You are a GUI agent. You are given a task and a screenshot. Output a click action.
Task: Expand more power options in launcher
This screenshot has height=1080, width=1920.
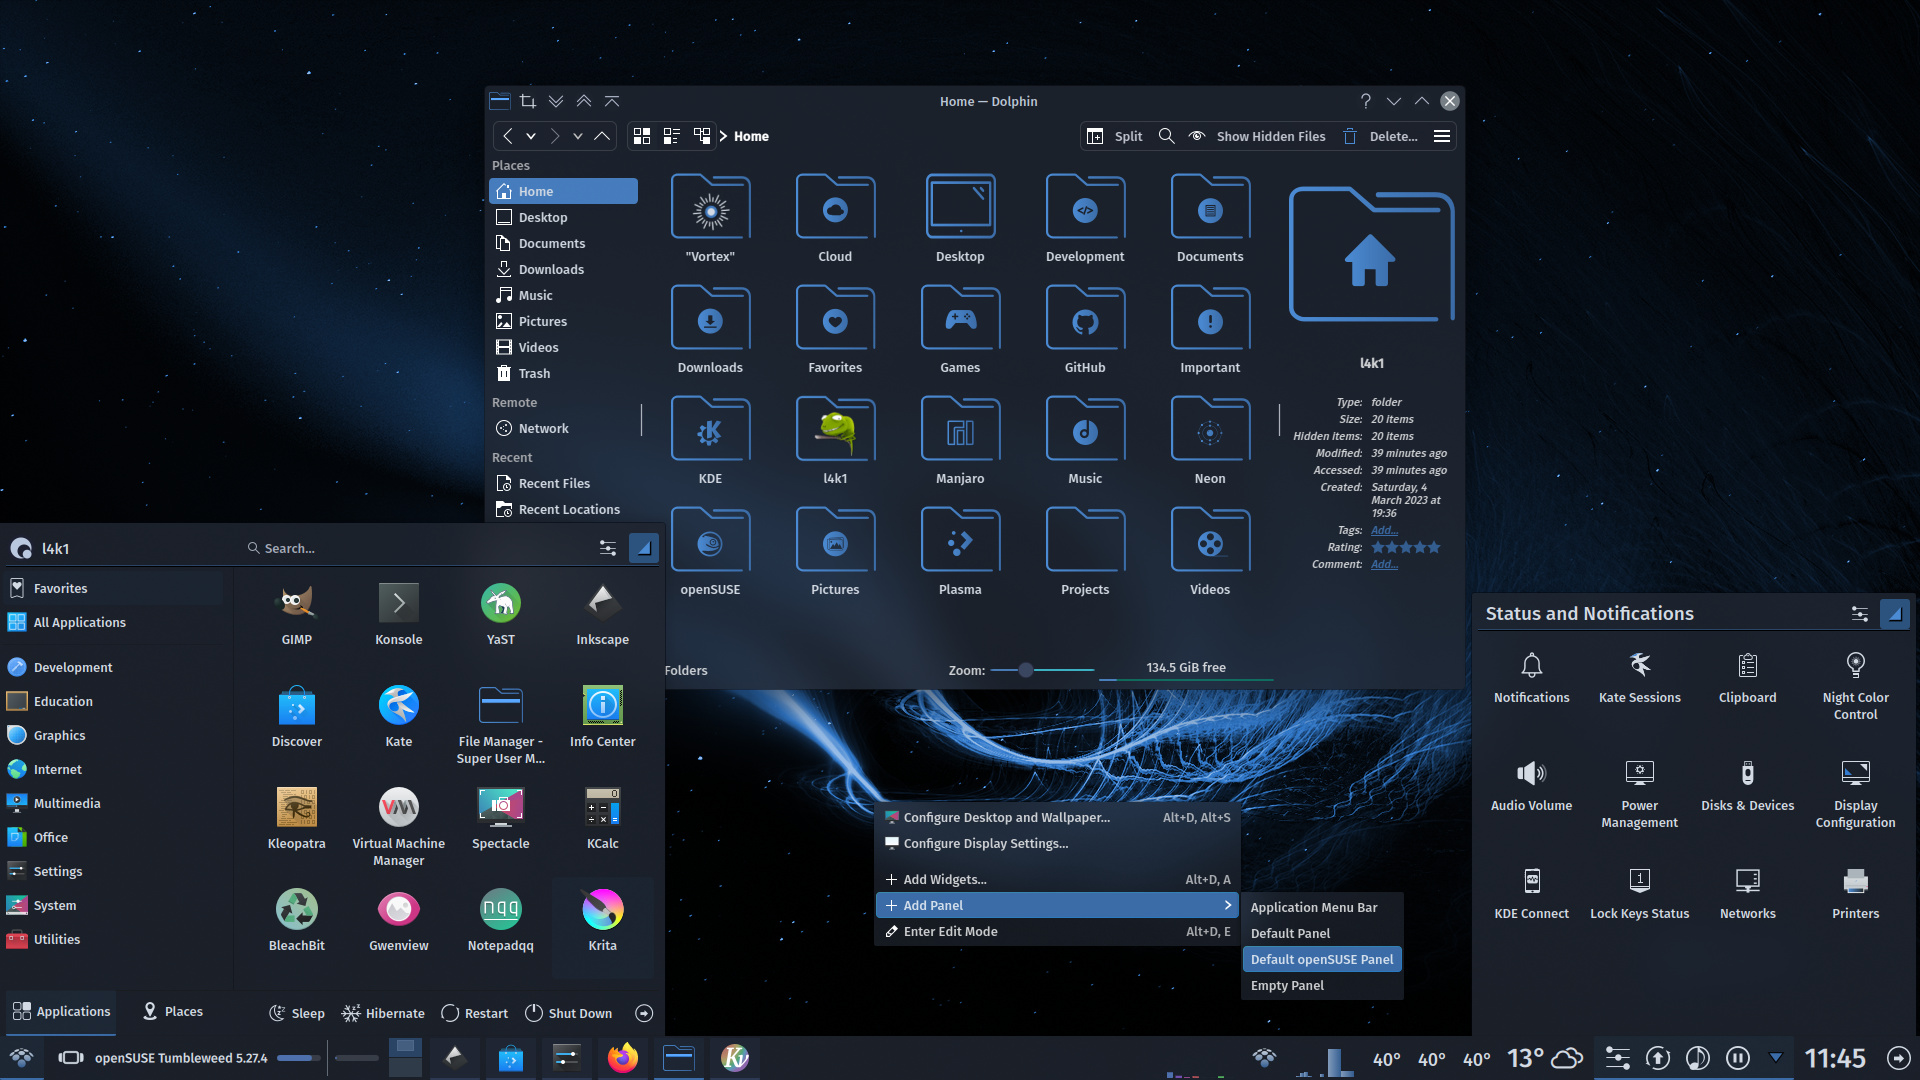(644, 1013)
